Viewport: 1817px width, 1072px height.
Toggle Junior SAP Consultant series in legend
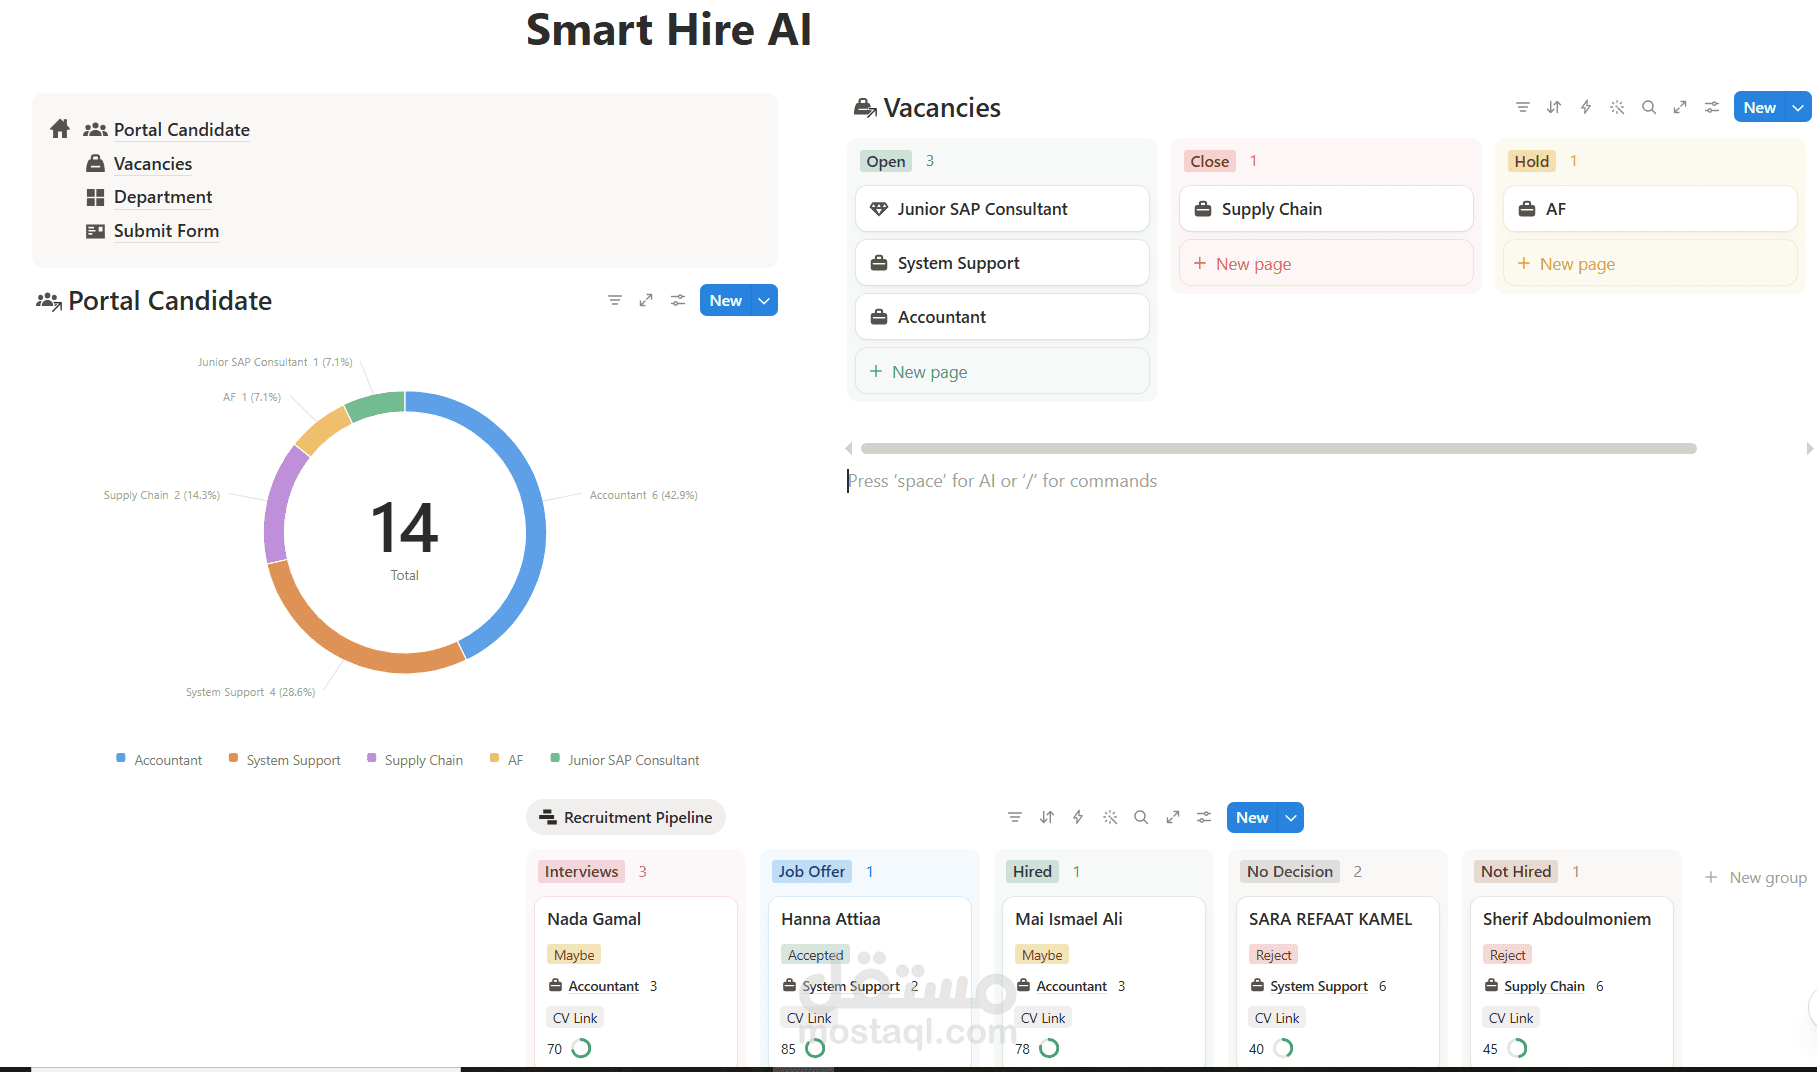click(625, 760)
